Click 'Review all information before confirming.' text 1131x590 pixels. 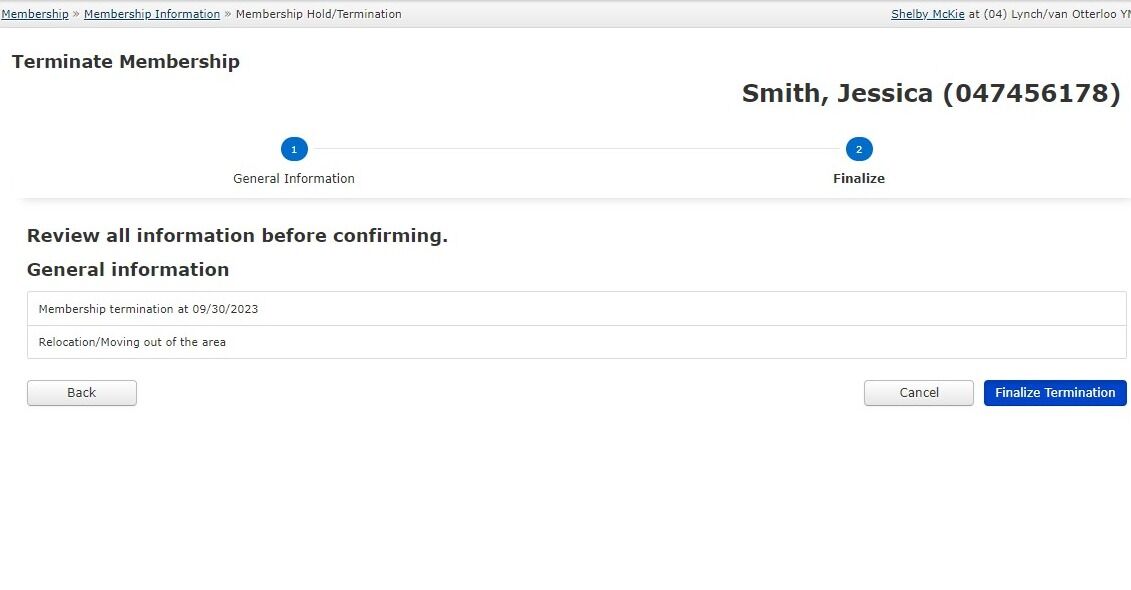[x=237, y=236]
